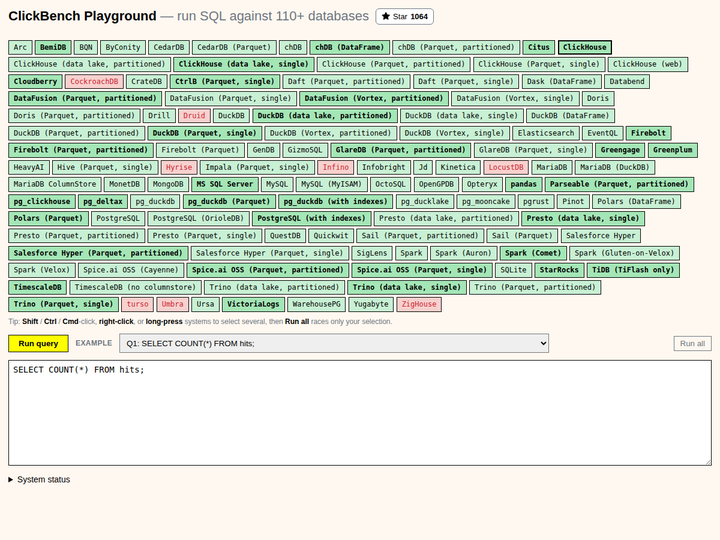
Task: Select the Yugabyte system chip
Action: 371,304
